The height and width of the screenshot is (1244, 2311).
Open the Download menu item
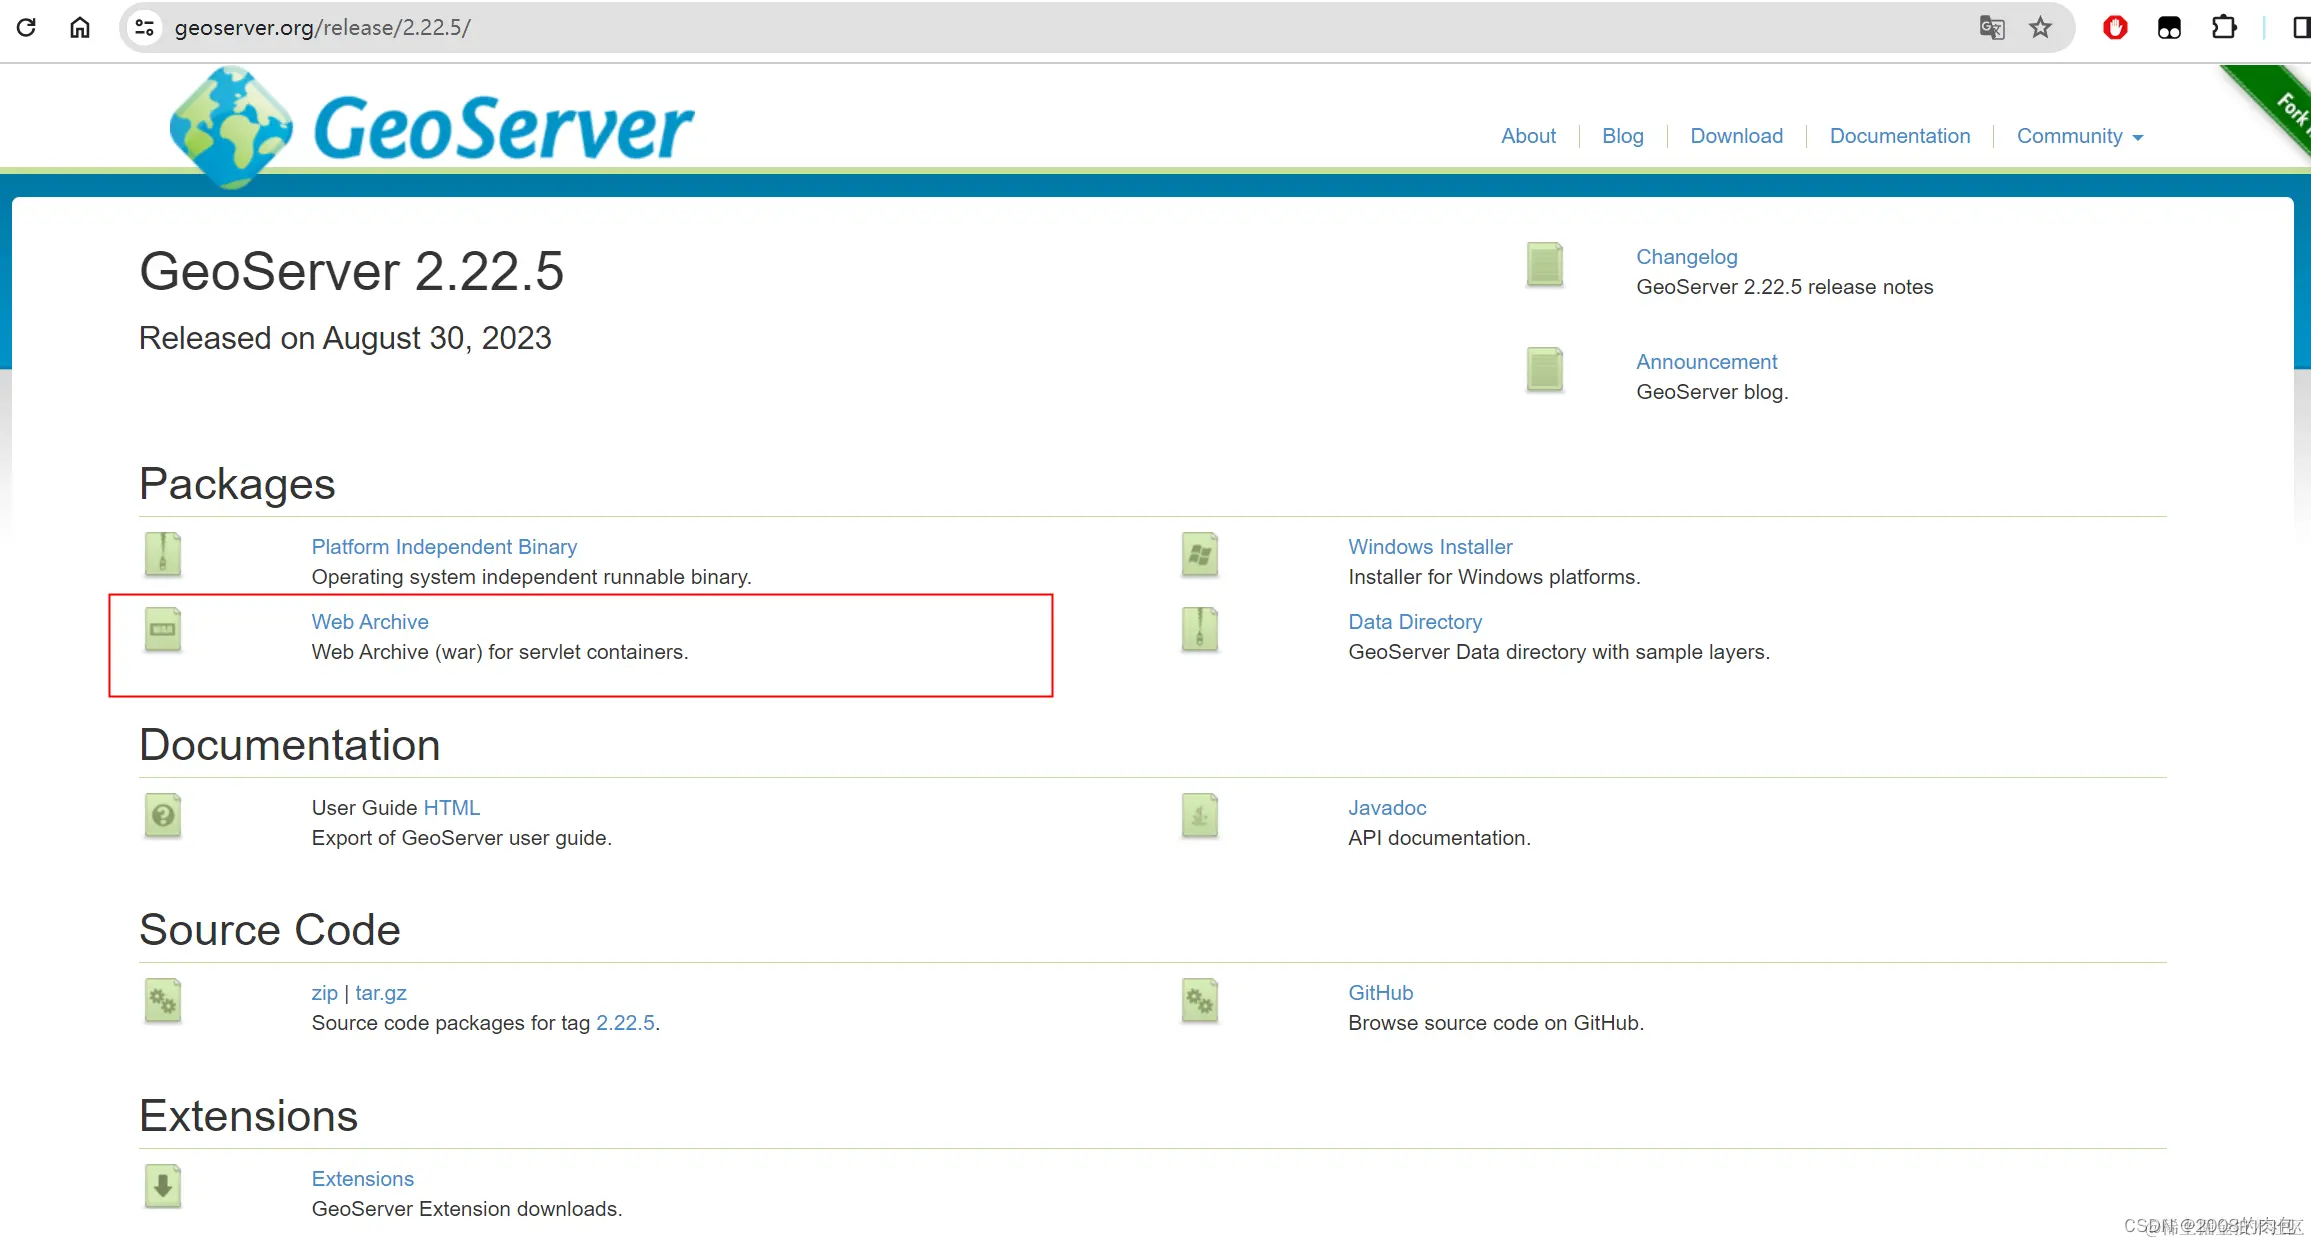(1736, 136)
